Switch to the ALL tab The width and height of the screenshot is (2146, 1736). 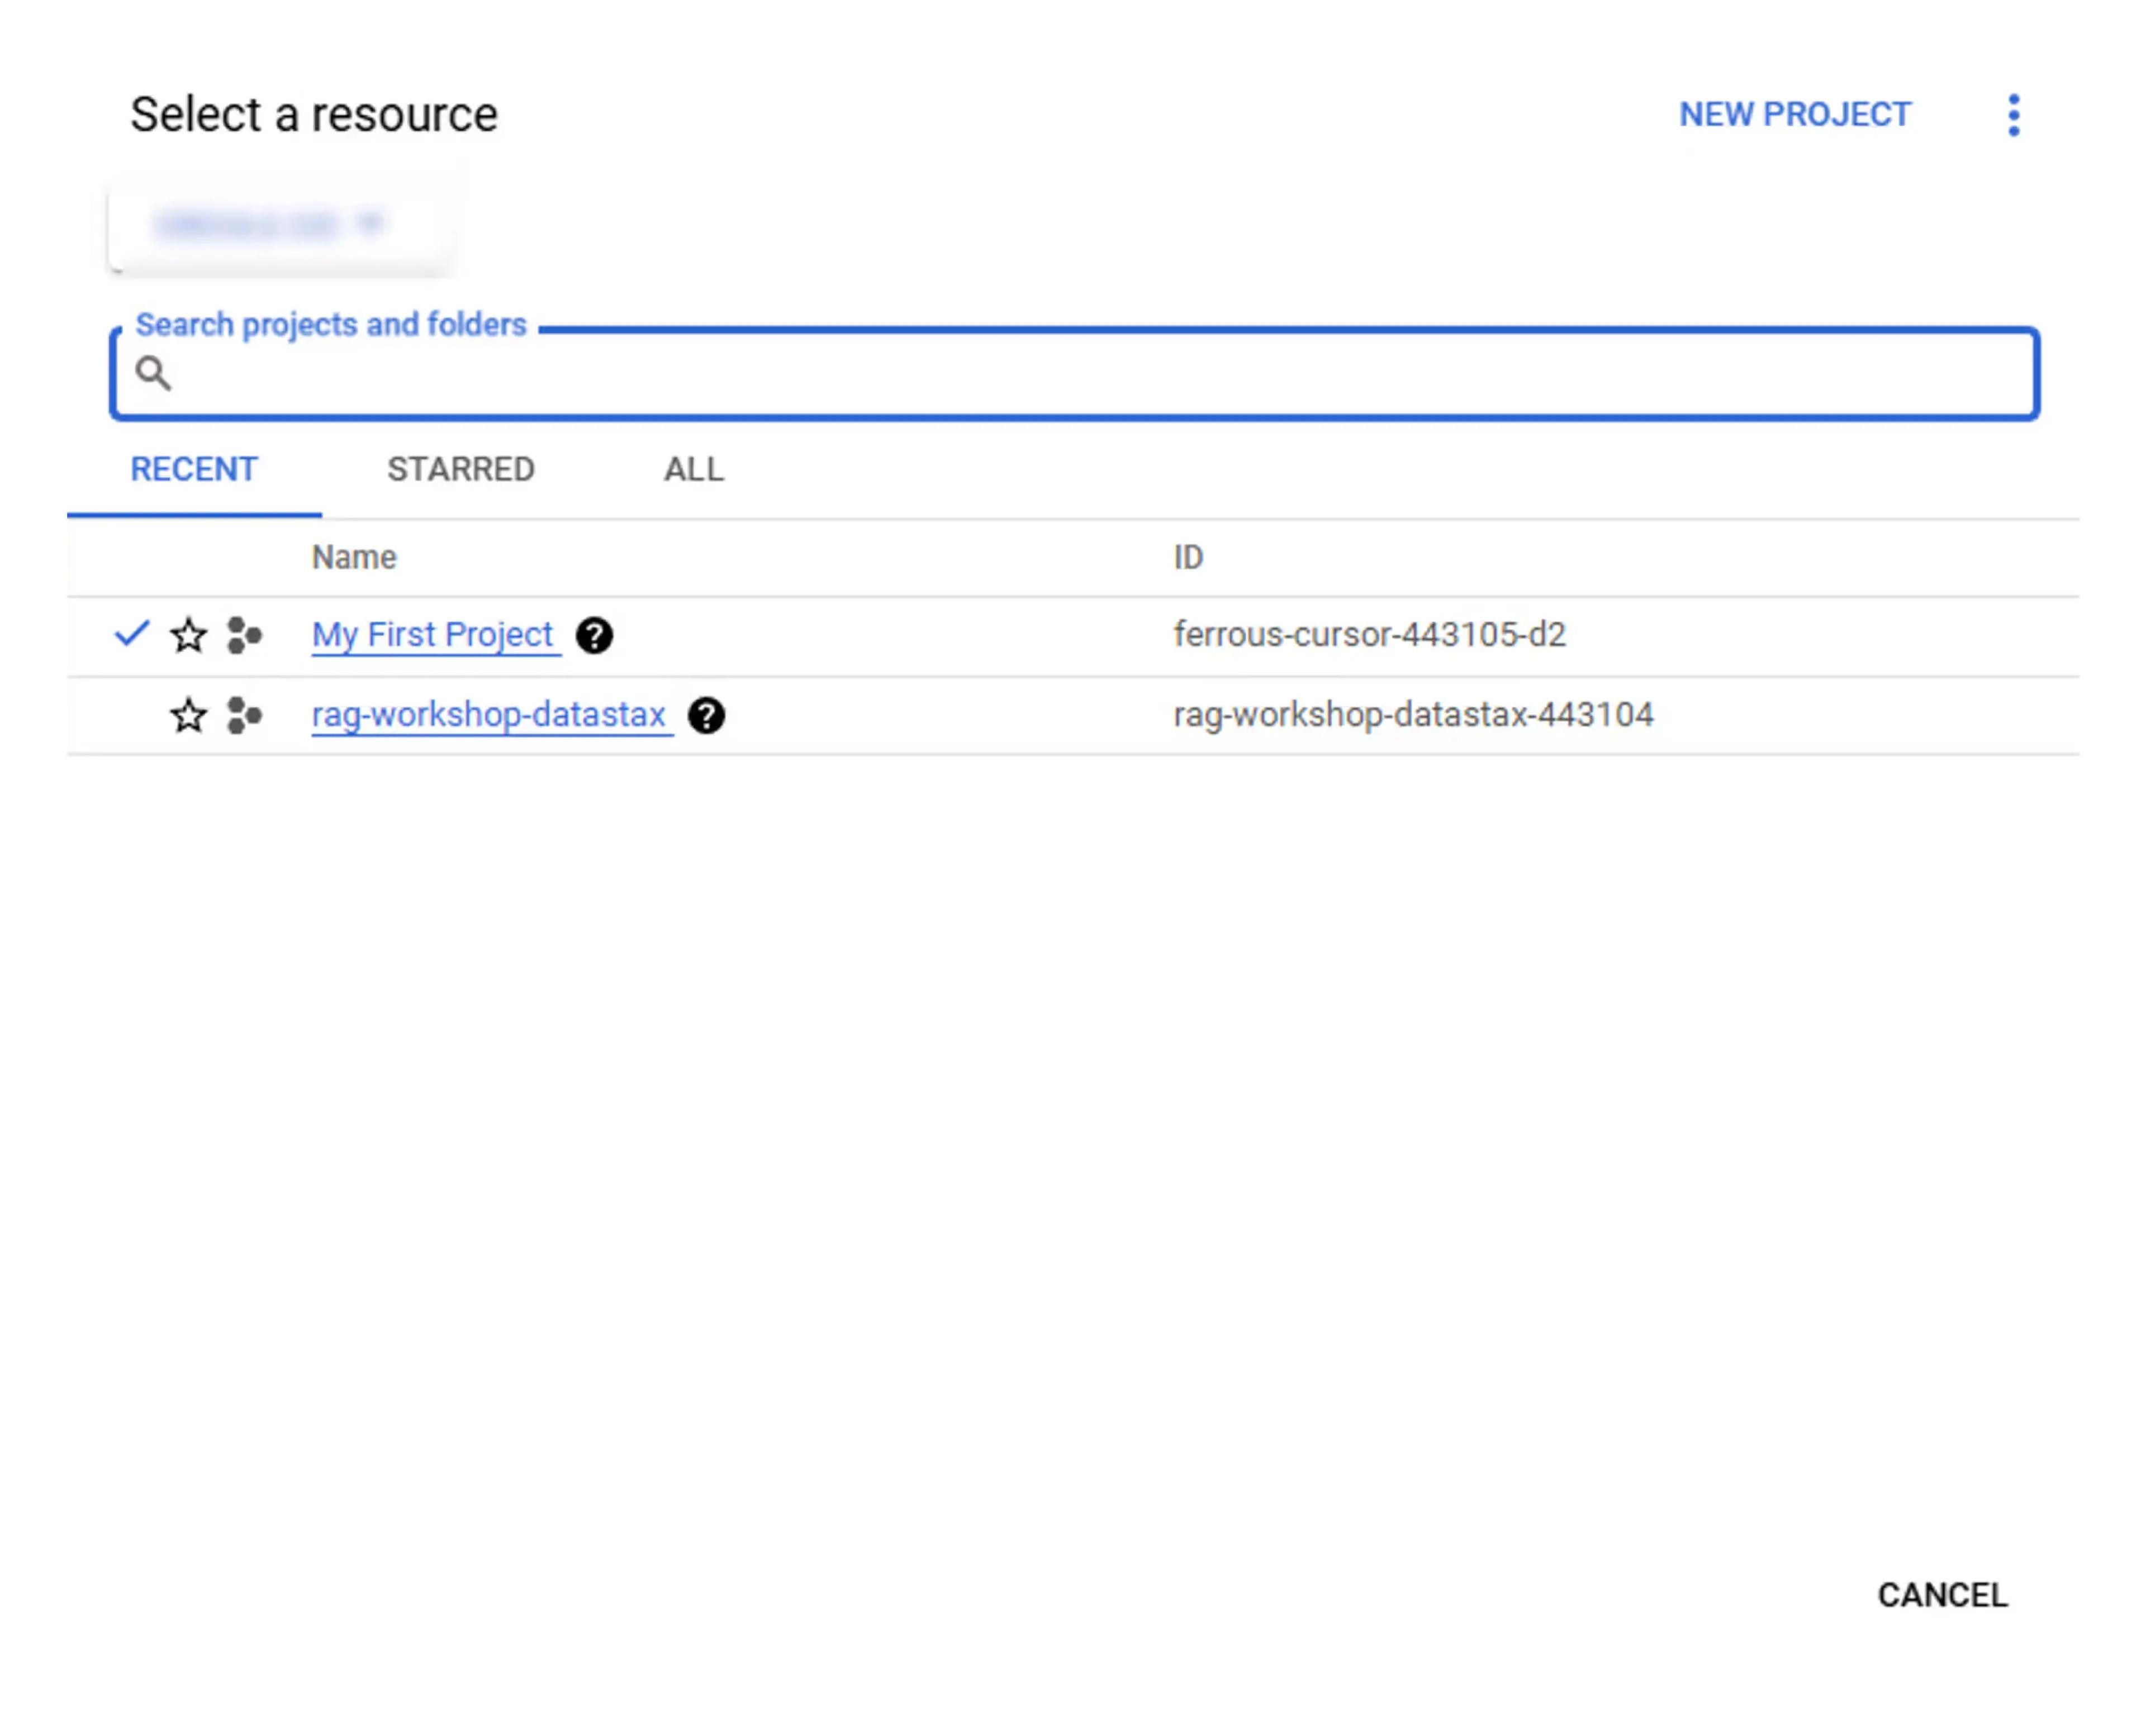point(694,470)
